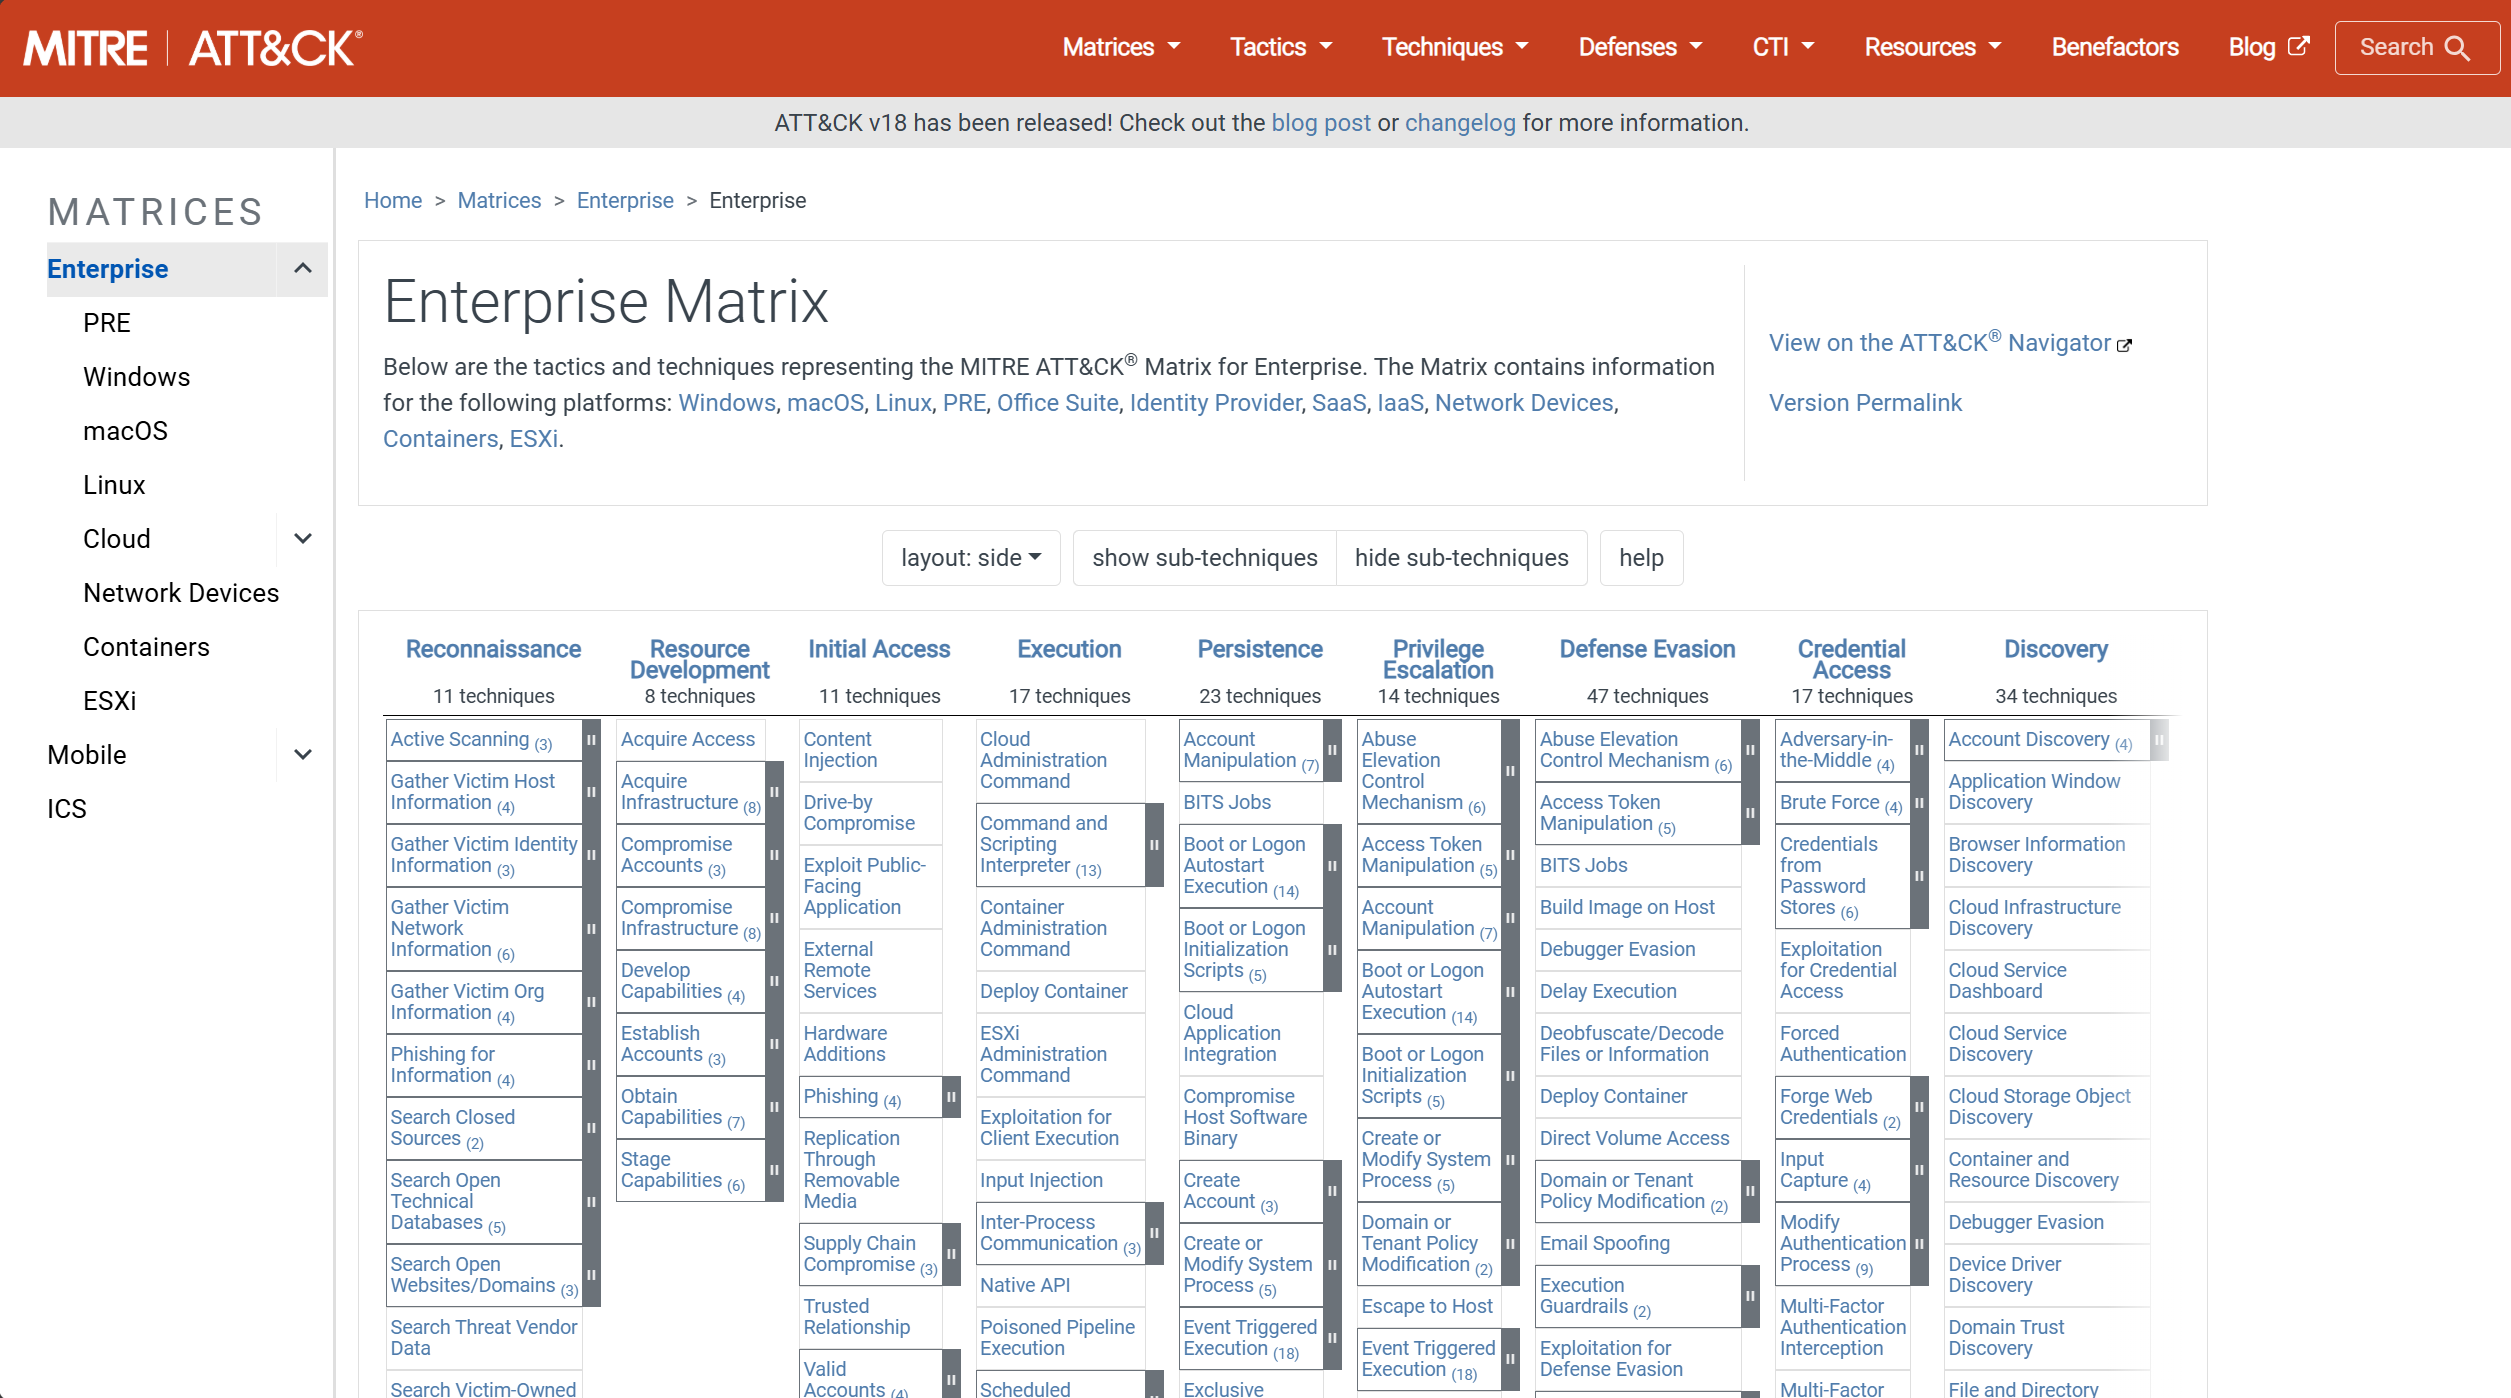Click the external-link icon next to ATT&CK Navigator
This screenshot has height=1398, width=2511.
coord(2124,343)
